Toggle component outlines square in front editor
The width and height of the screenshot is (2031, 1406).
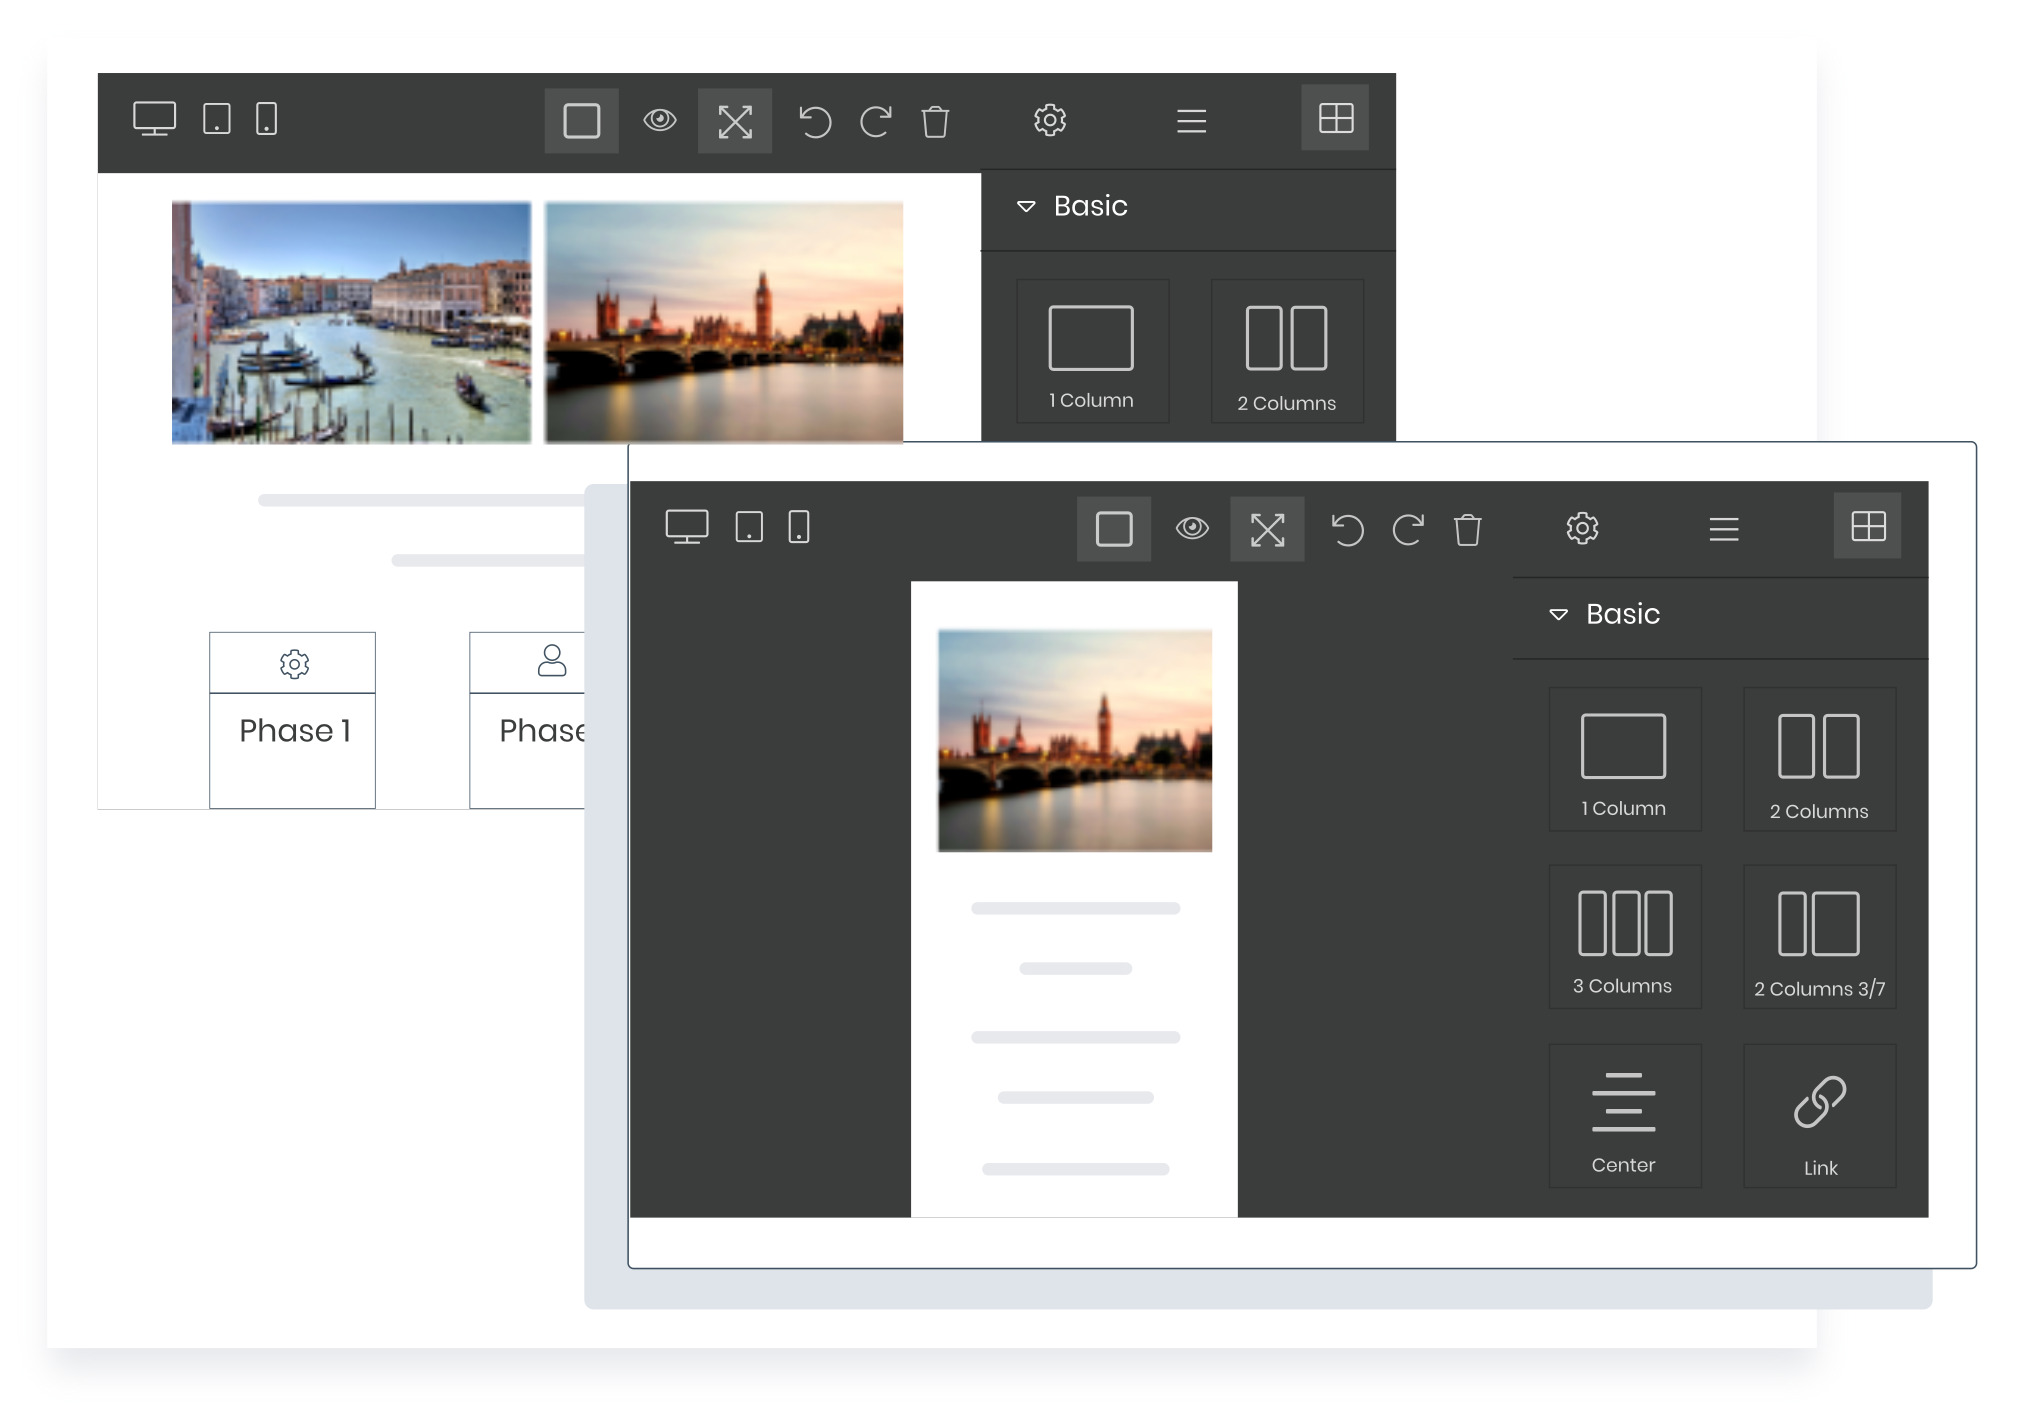point(1114,529)
